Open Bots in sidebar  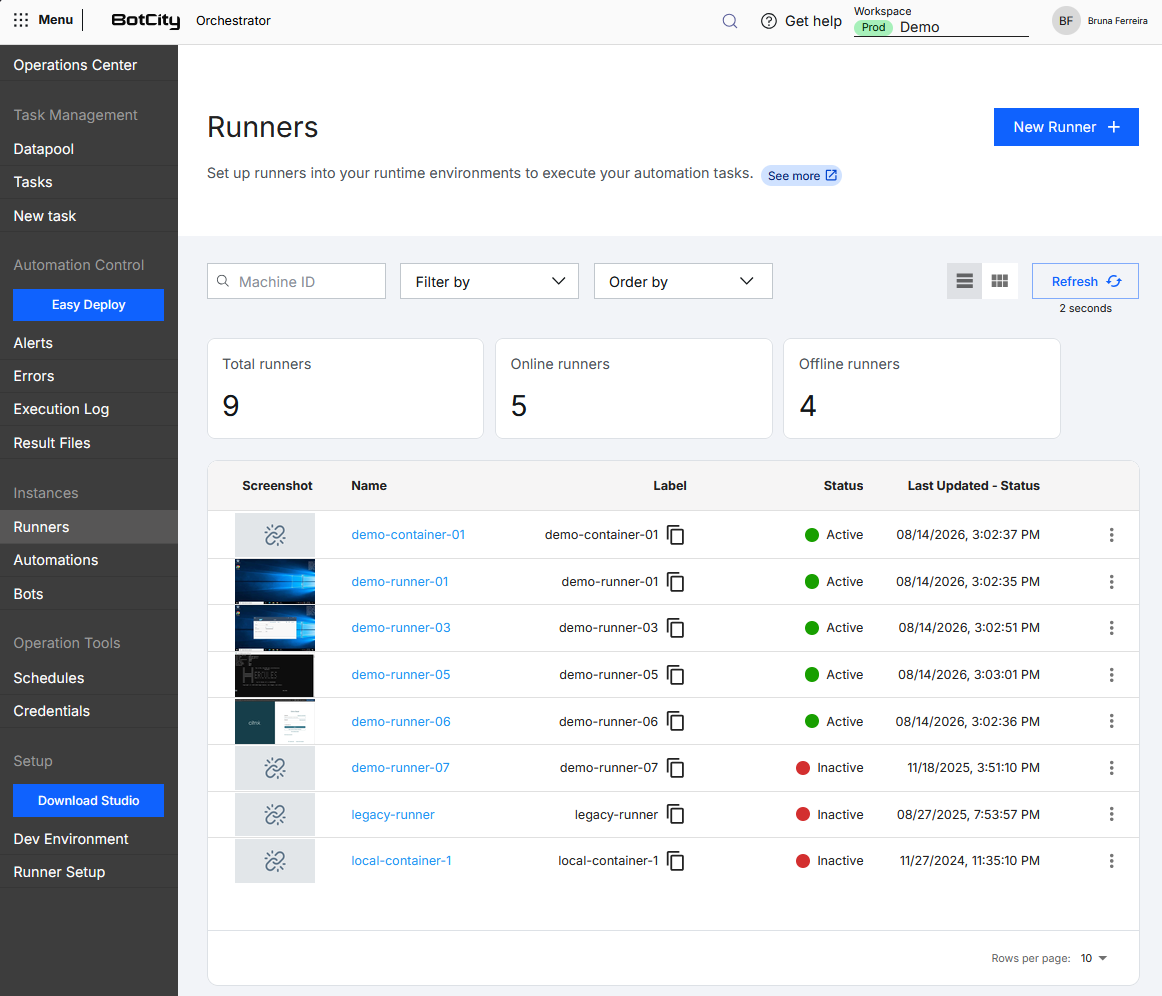coord(28,594)
